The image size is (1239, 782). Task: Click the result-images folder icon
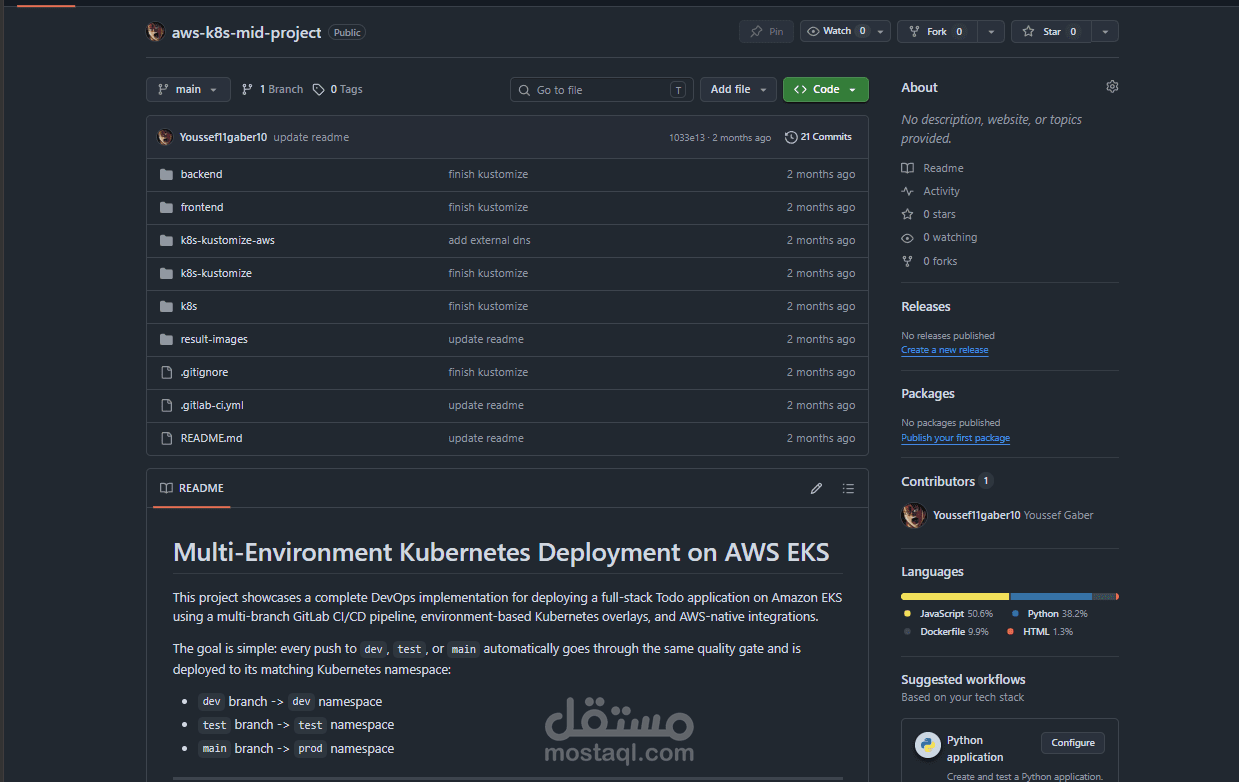tap(166, 339)
